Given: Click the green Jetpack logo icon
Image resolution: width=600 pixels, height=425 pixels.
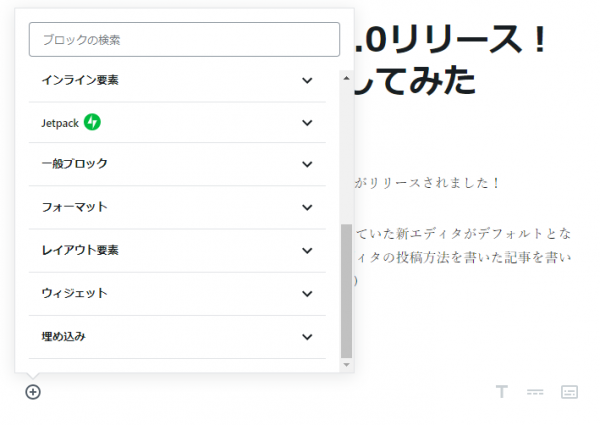Looking at the screenshot, I should point(92,122).
